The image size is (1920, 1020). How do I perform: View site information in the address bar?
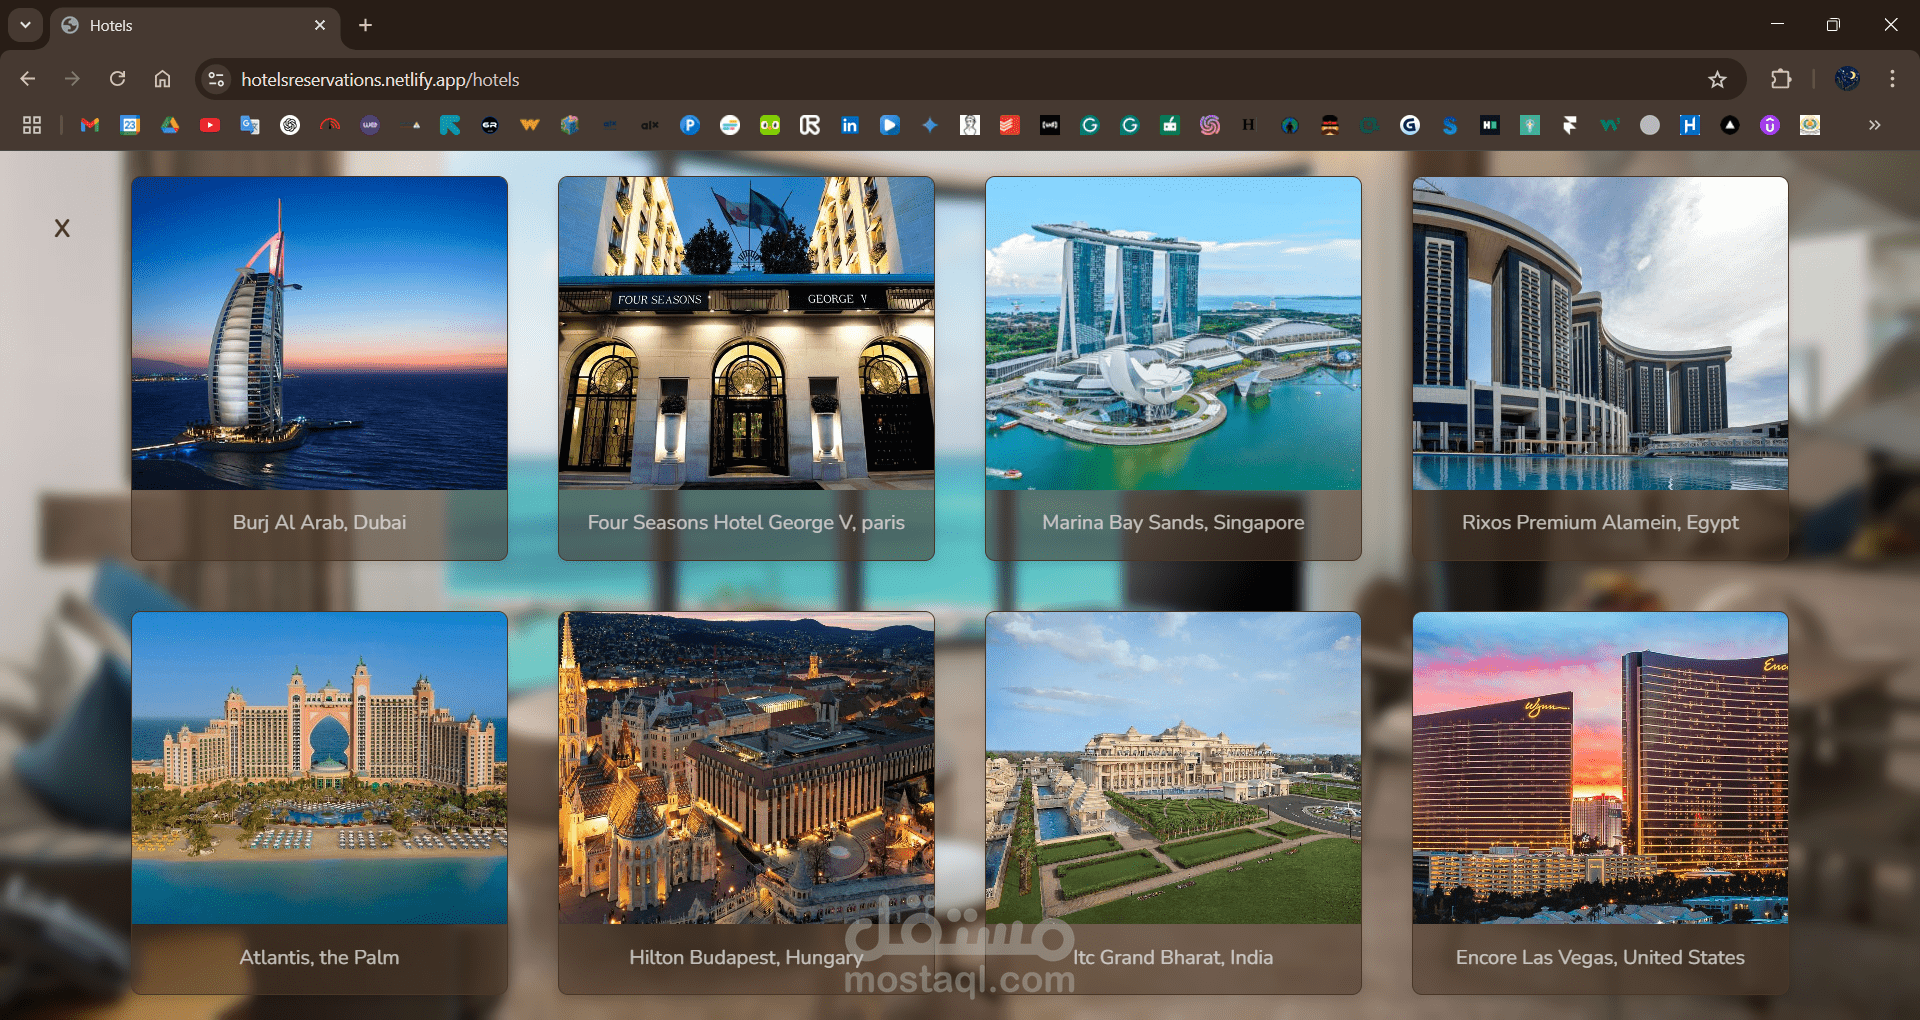pyautogui.click(x=216, y=79)
